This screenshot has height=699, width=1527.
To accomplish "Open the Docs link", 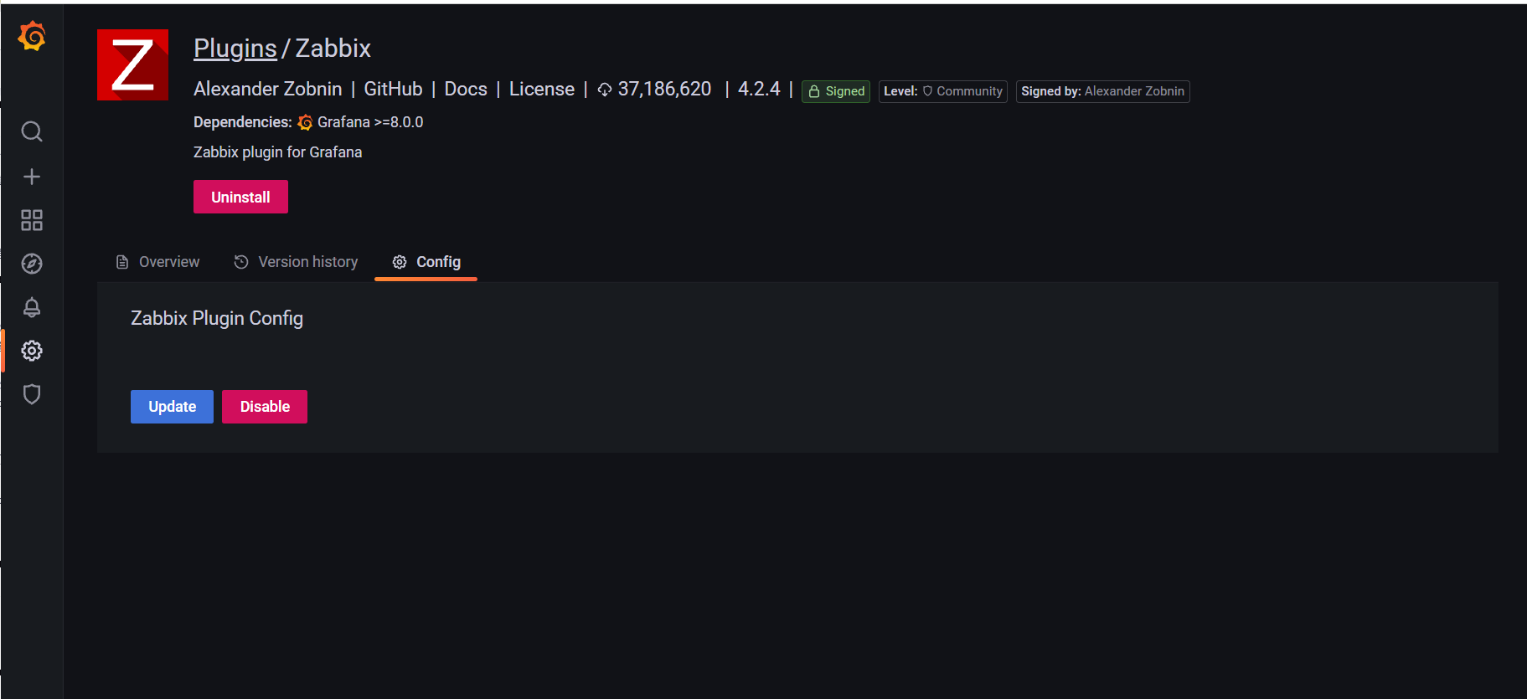I will [x=466, y=89].
